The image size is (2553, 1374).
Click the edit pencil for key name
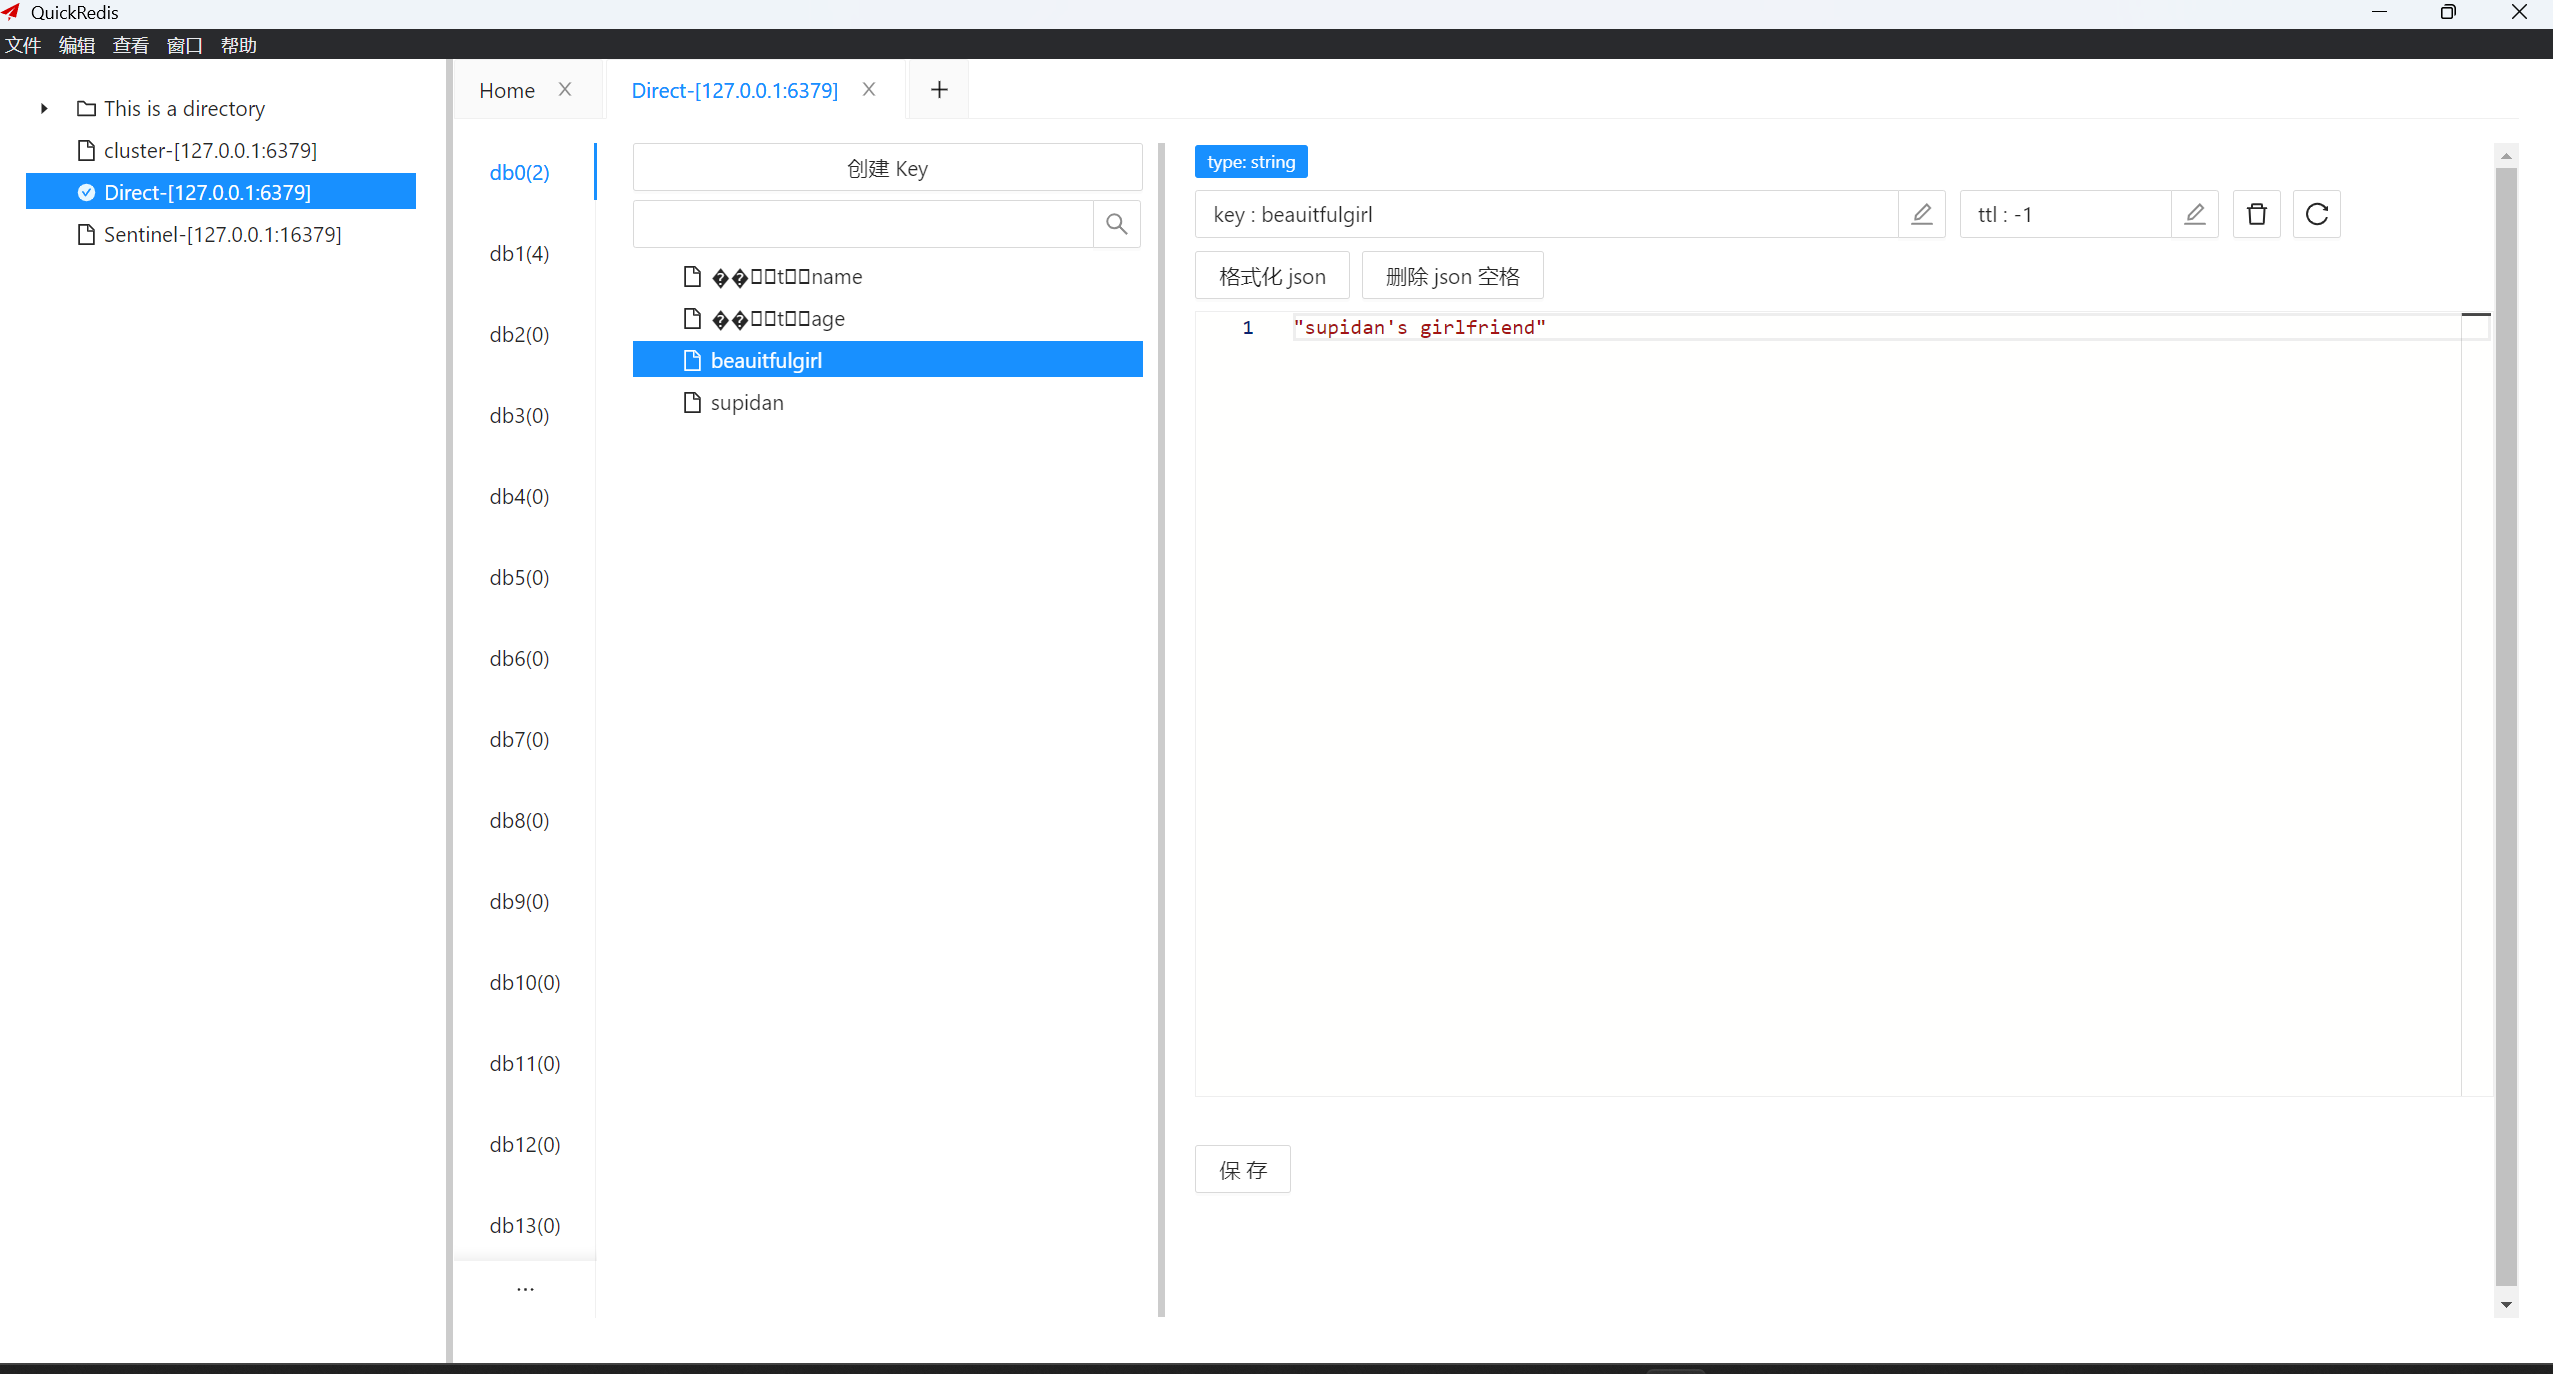click(1921, 214)
